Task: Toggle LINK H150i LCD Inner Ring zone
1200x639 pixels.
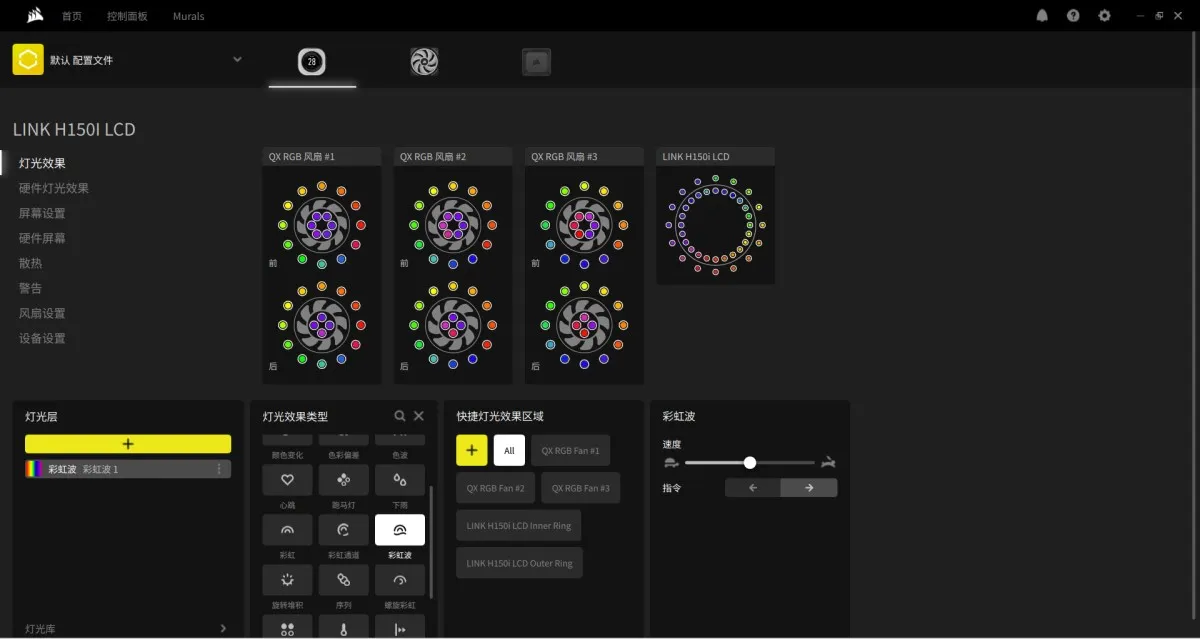Action: pos(520,526)
